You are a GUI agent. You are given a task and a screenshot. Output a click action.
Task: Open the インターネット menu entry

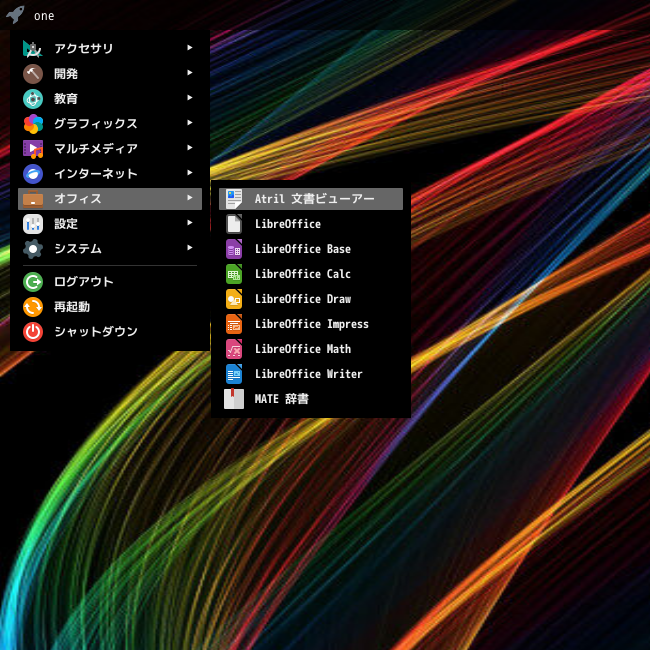pos(110,174)
